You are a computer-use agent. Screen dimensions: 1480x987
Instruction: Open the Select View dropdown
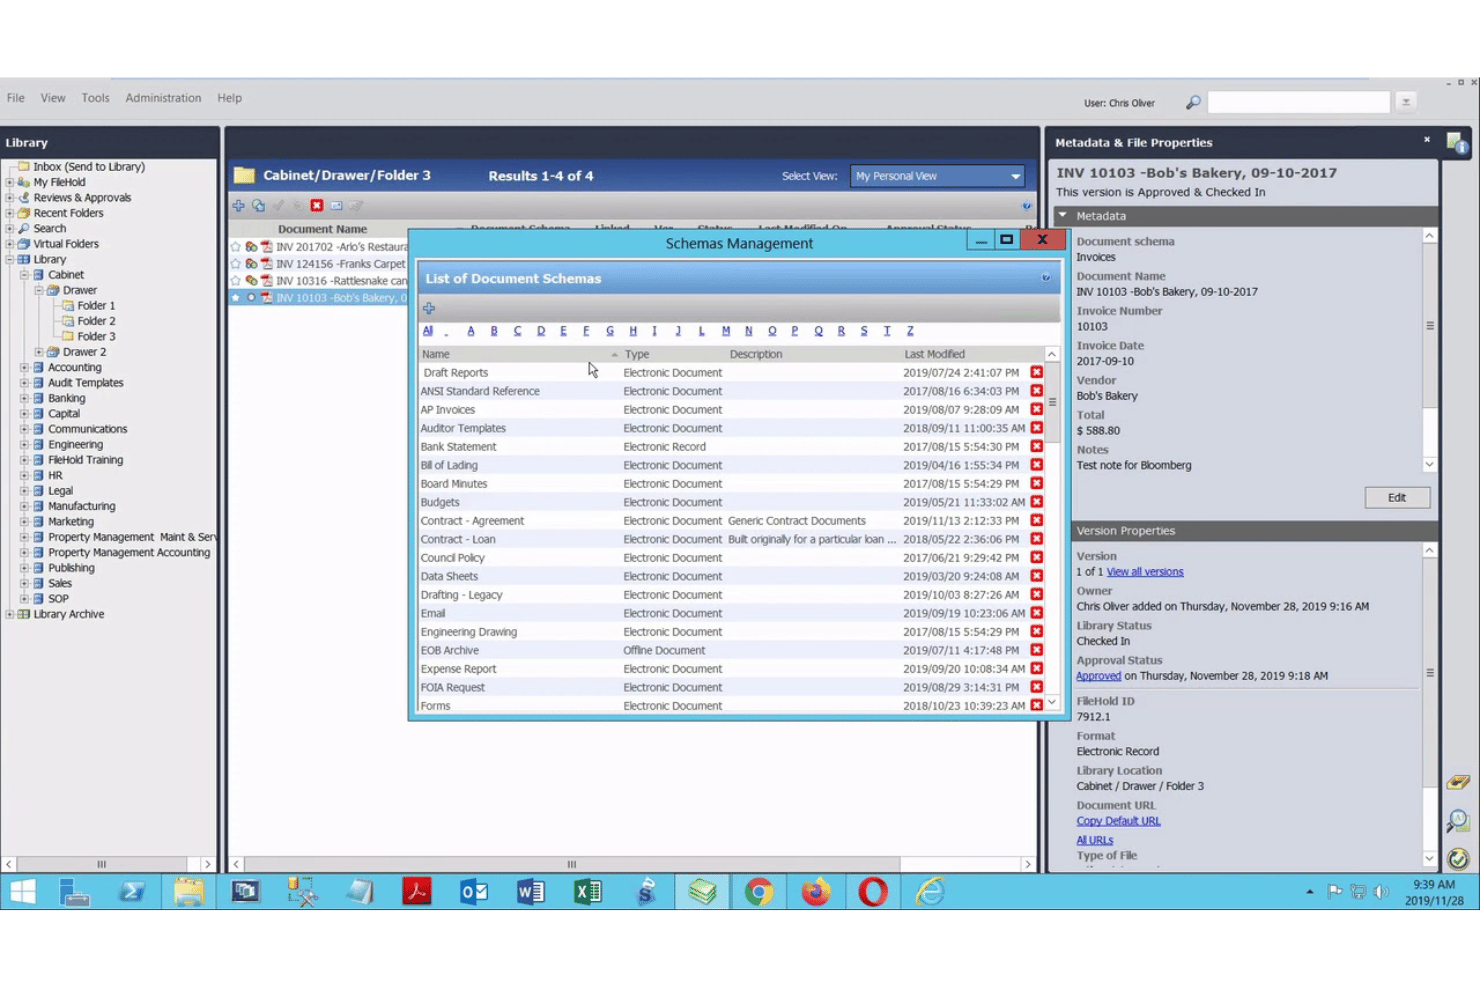(937, 176)
